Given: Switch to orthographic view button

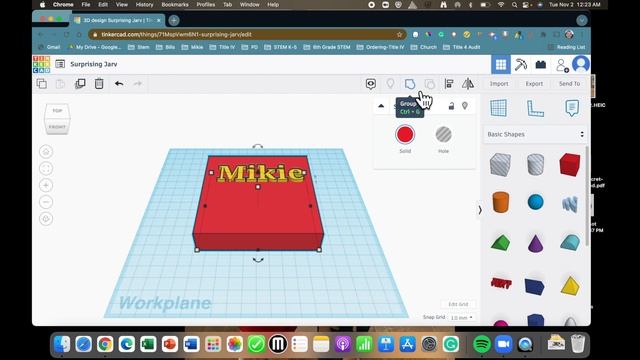Looking at the screenshot, I should [x=46, y=219].
